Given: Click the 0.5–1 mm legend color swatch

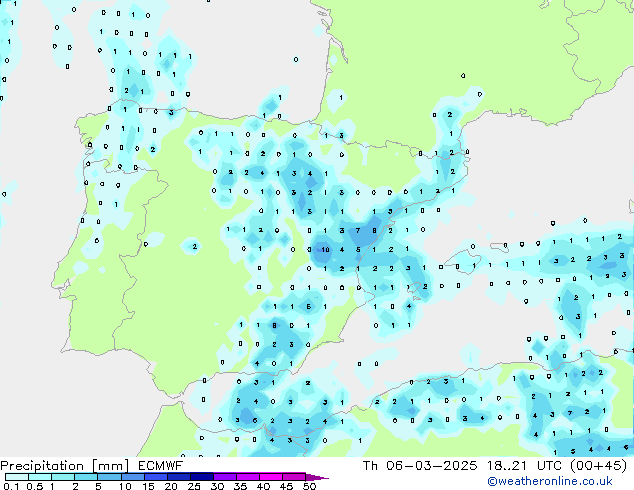Looking at the screenshot, I should (x=40, y=477).
